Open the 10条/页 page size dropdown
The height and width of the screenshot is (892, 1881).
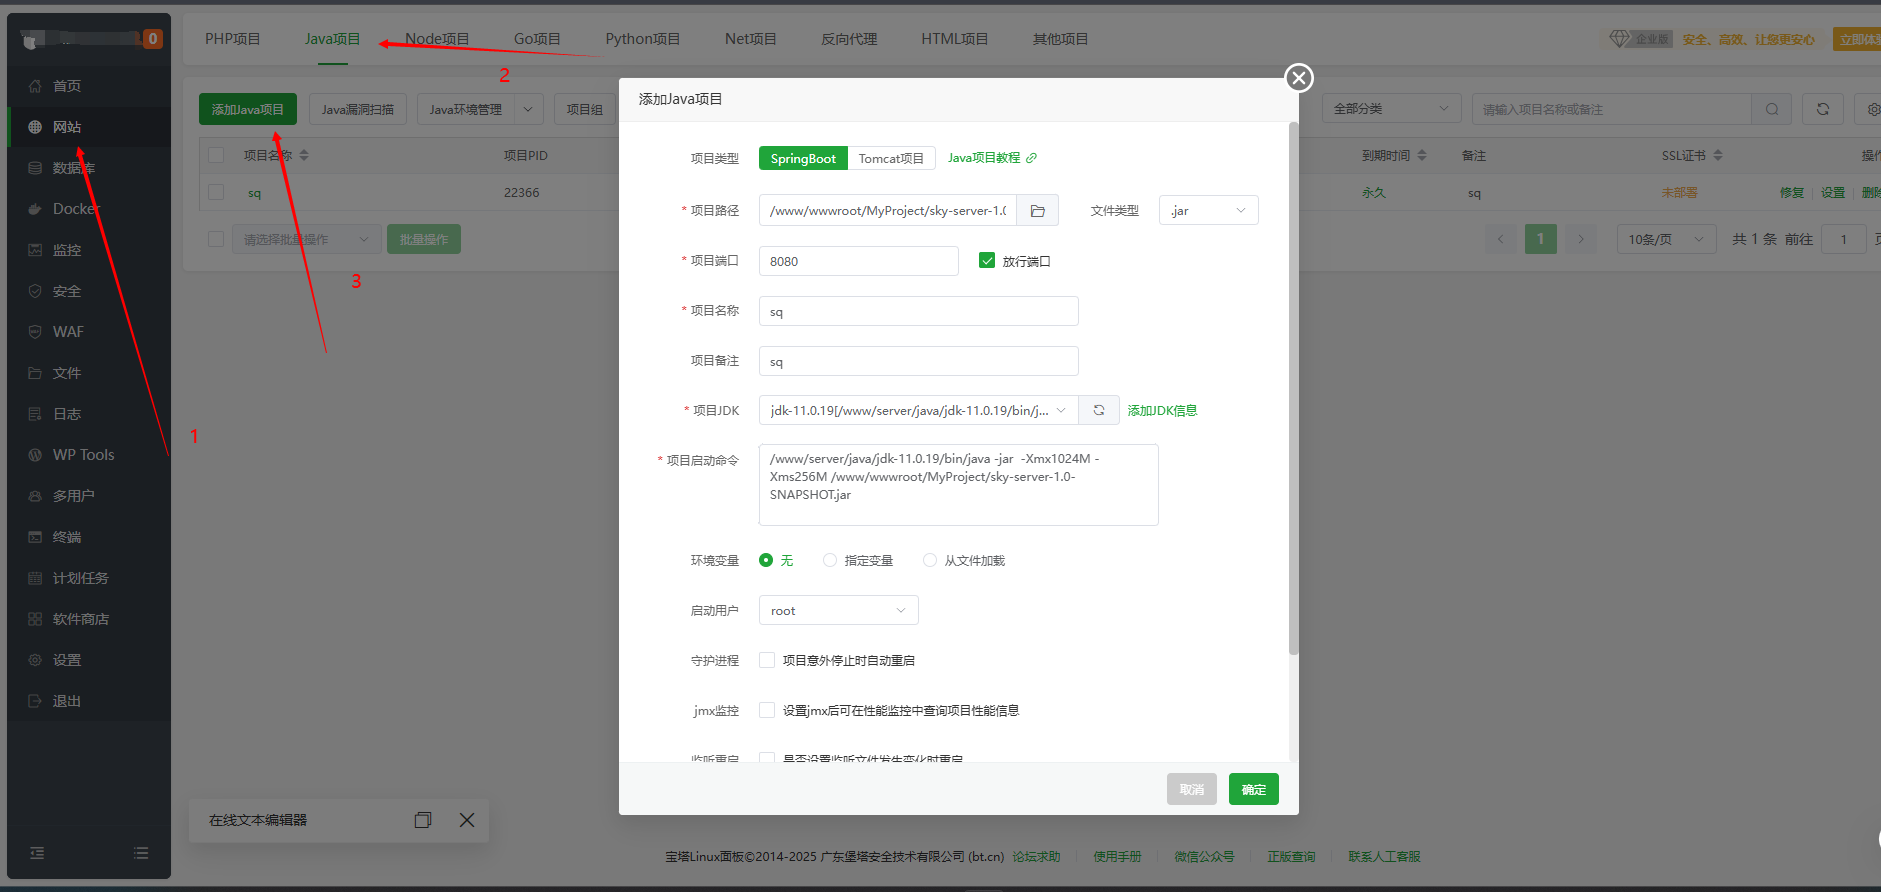(x=1666, y=239)
